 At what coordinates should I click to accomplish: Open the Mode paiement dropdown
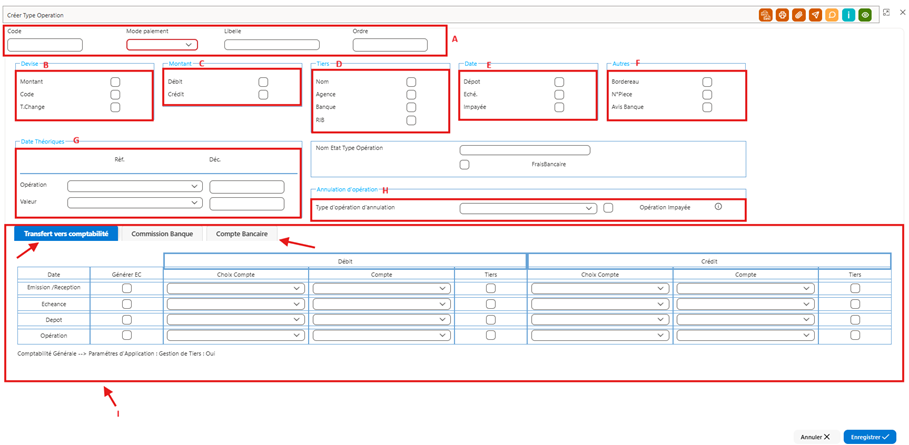pyautogui.click(x=162, y=45)
